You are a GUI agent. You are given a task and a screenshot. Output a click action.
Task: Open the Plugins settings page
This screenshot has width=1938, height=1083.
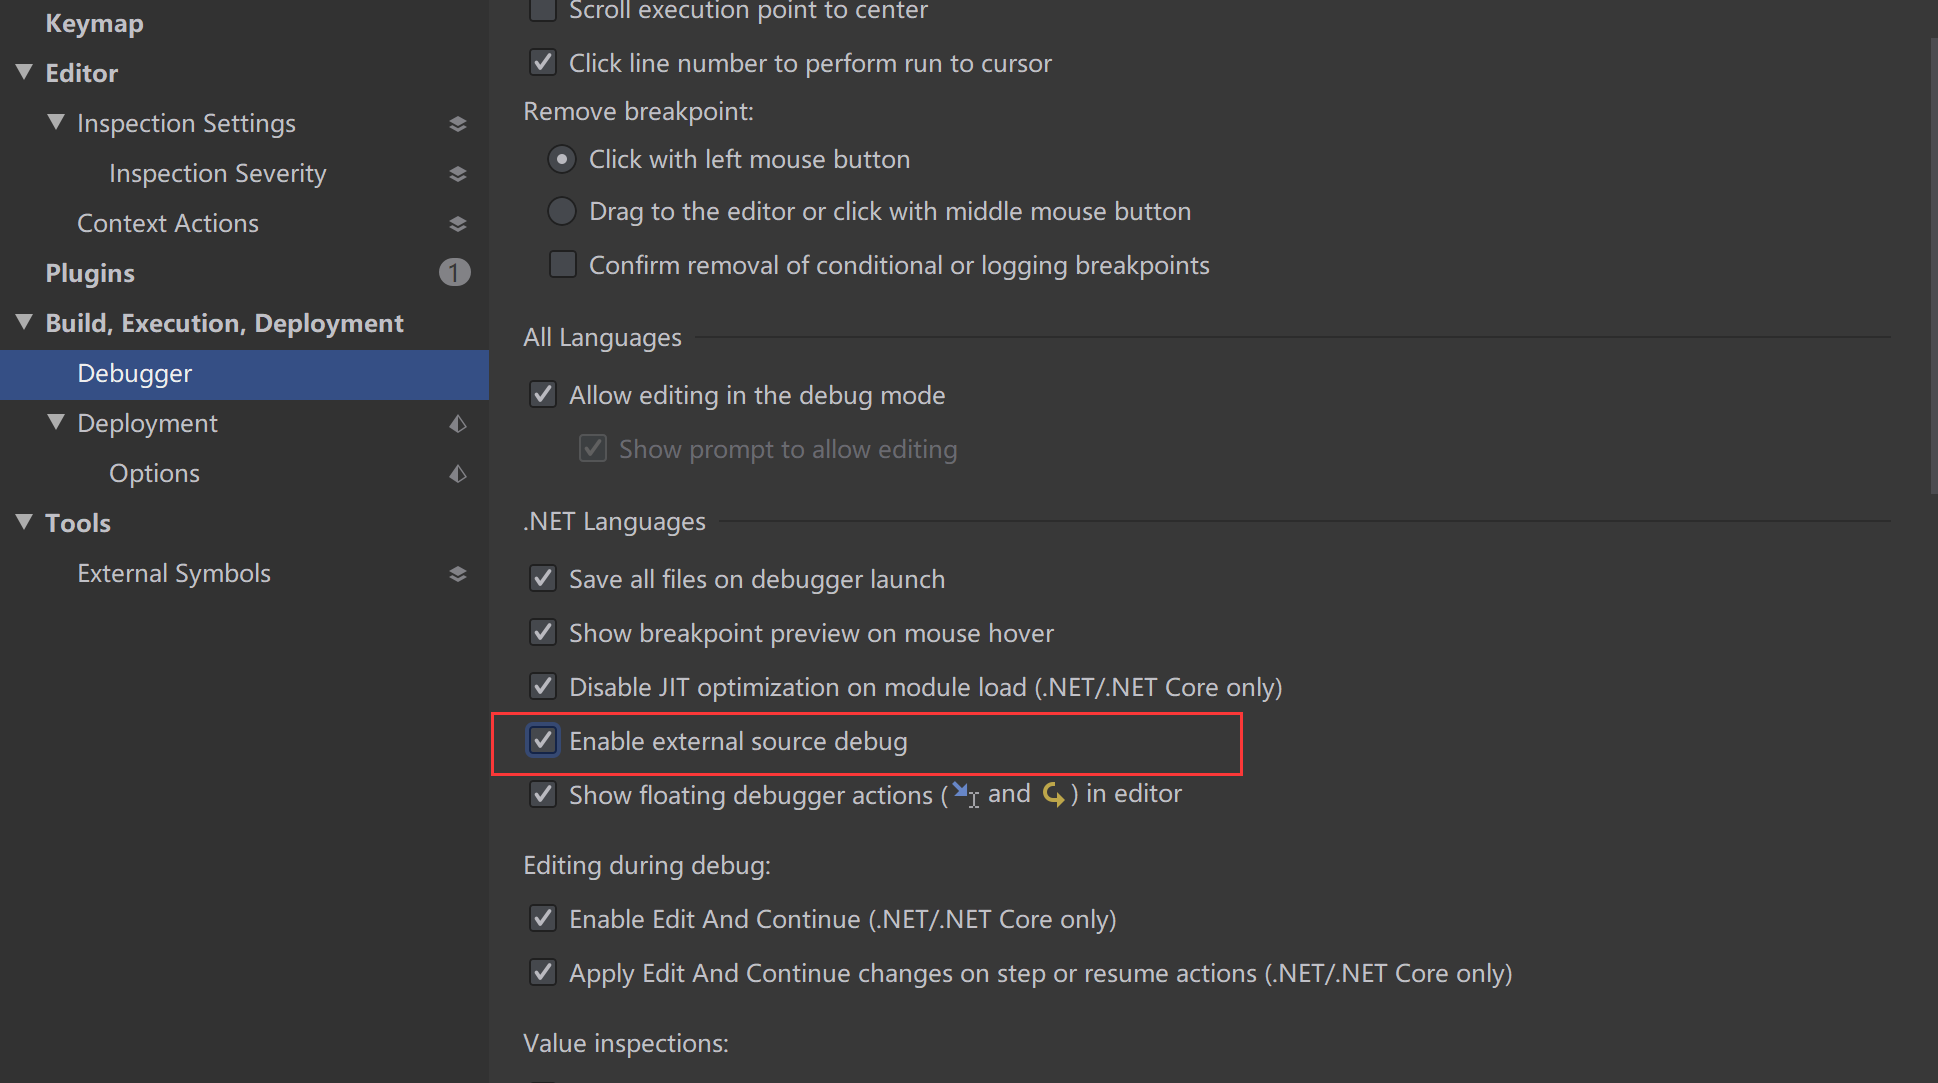point(89,272)
